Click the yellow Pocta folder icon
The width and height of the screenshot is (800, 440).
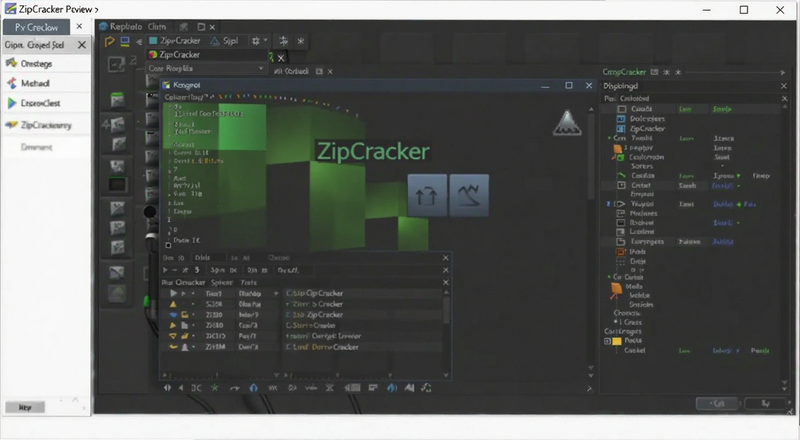tap(617, 341)
